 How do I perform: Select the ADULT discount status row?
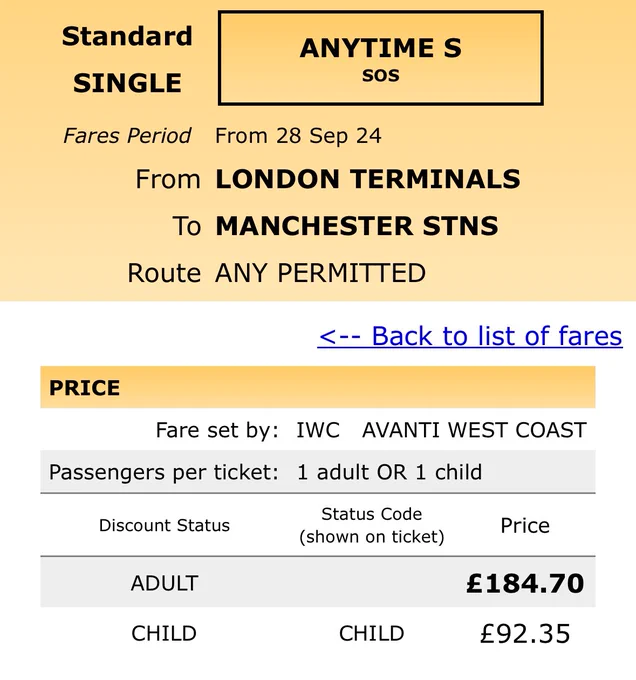318,582
